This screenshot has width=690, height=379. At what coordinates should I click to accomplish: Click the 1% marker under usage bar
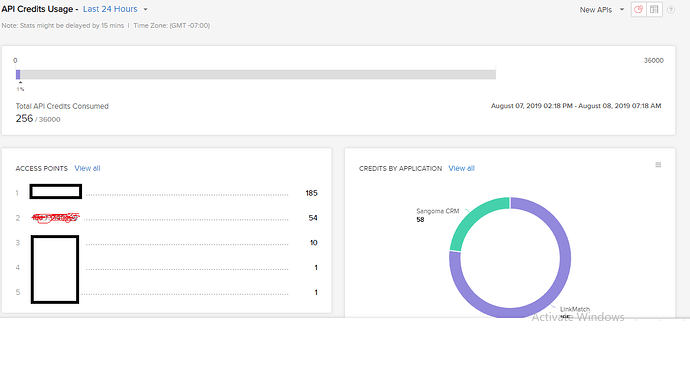[20, 89]
